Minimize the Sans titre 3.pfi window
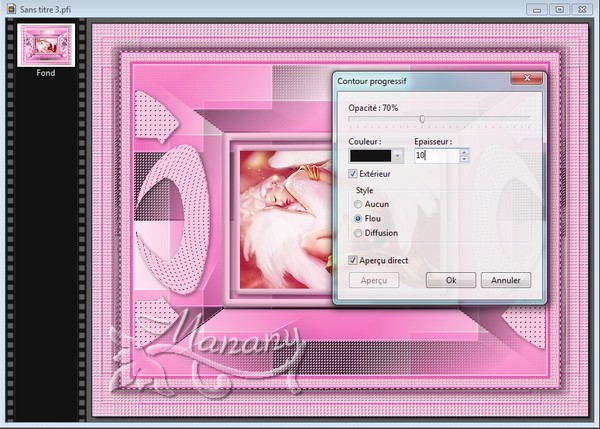This screenshot has height=429, width=600. (537, 10)
